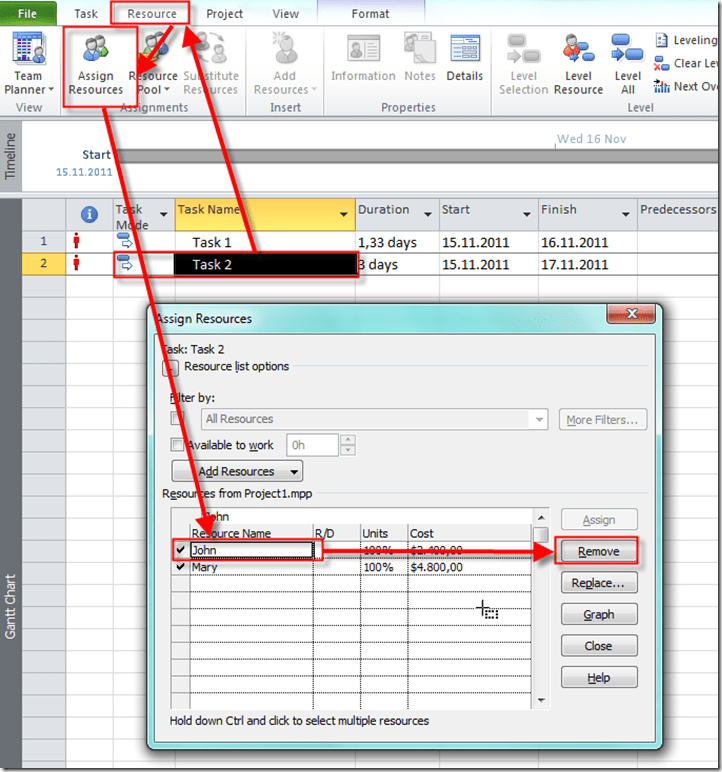Click the Remove button in dialog
Screen dimensions: 722x772
[x=598, y=551]
